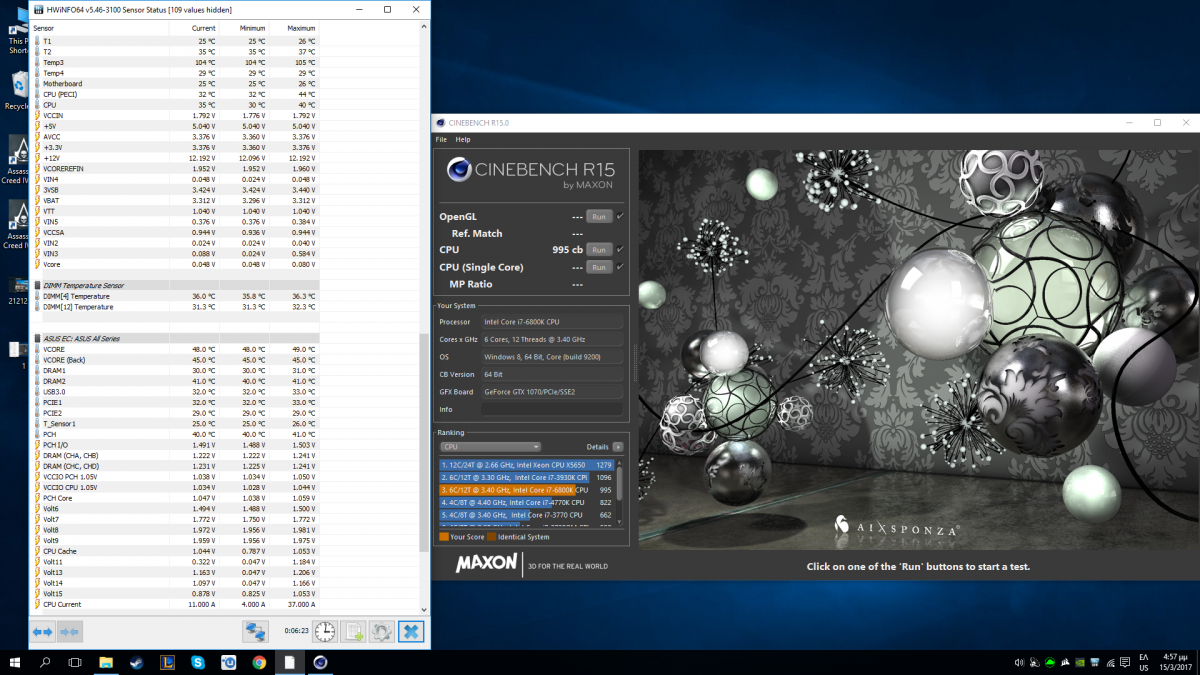Expand HWiNFO columns with the right-left arrows button
1200x675 pixels.
pos(42,632)
